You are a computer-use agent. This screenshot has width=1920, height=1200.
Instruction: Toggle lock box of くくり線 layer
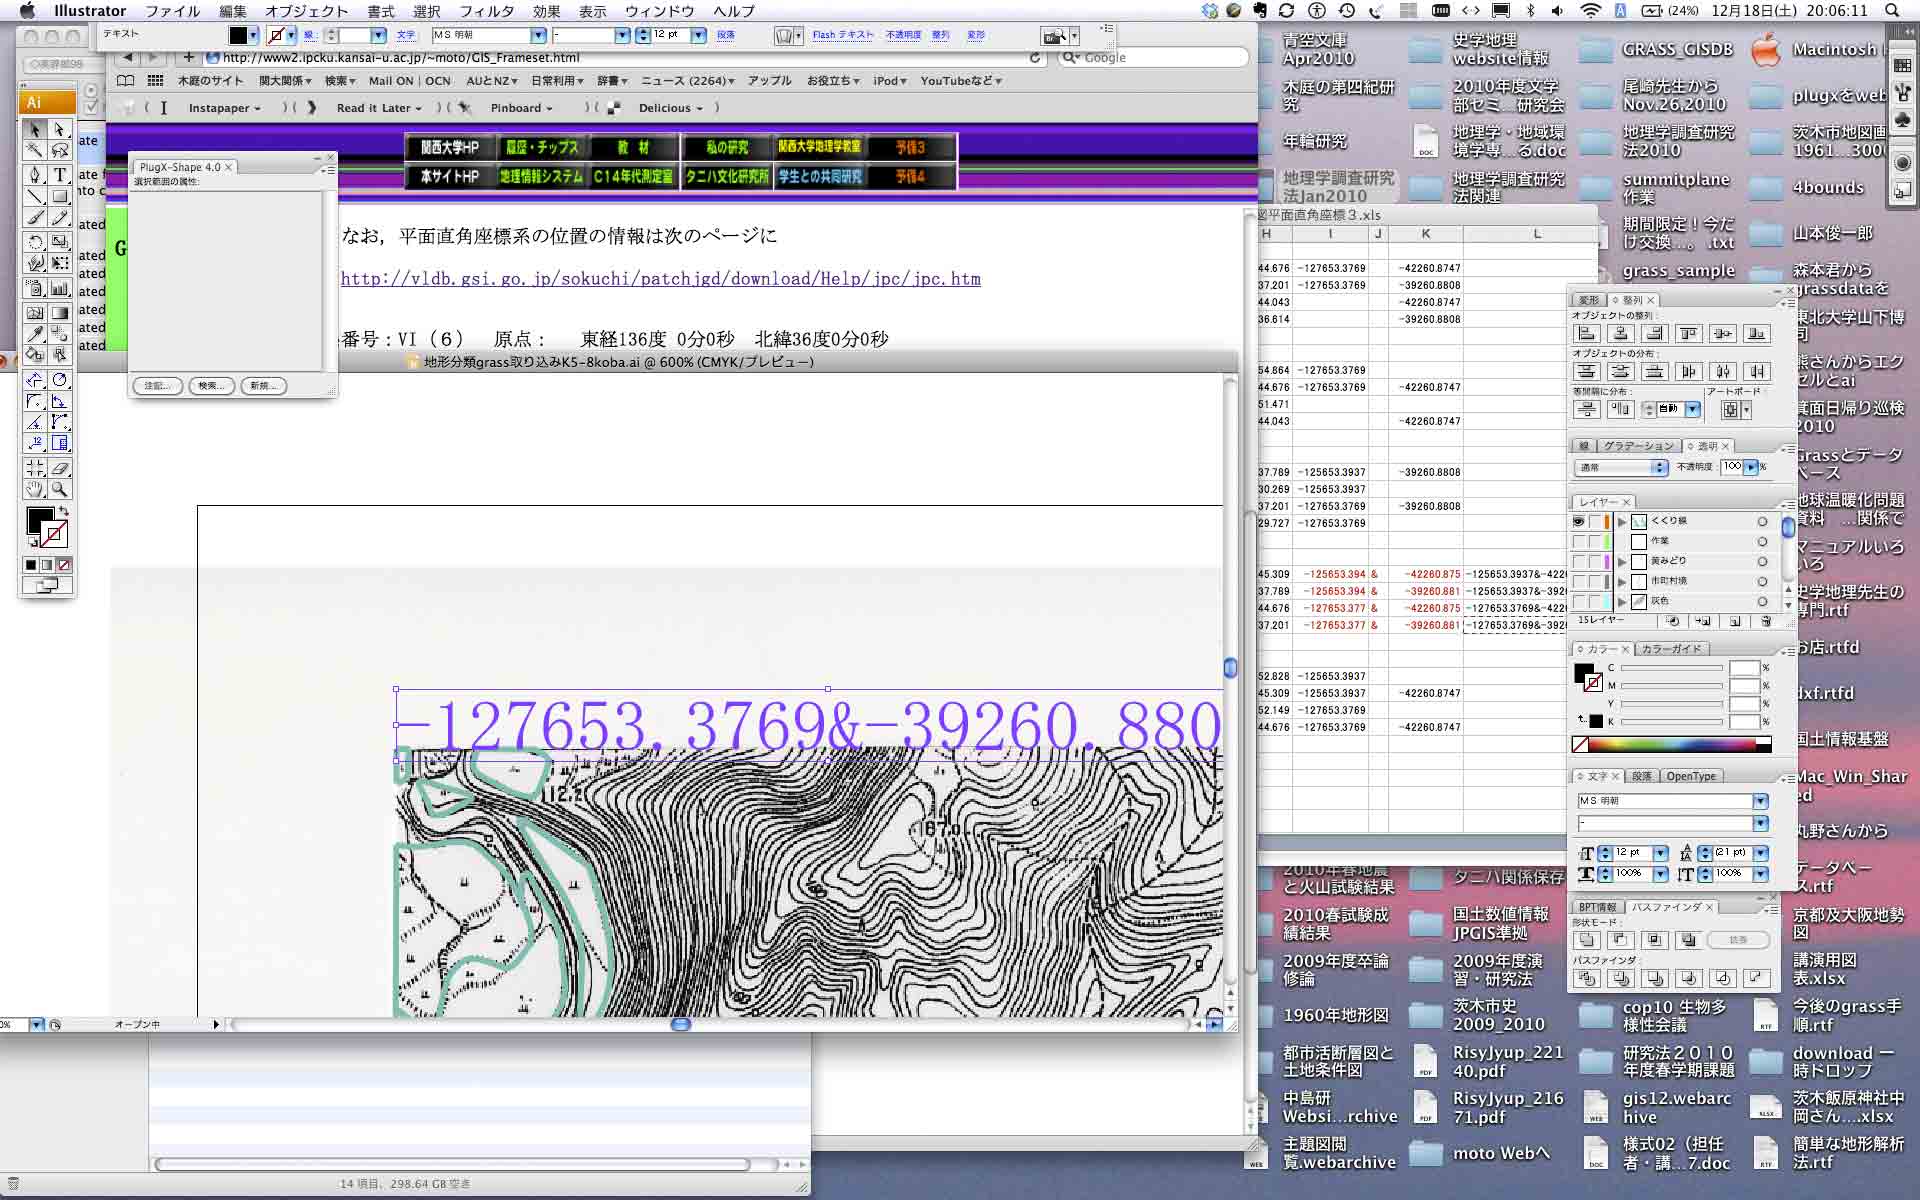pos(1595,521)
